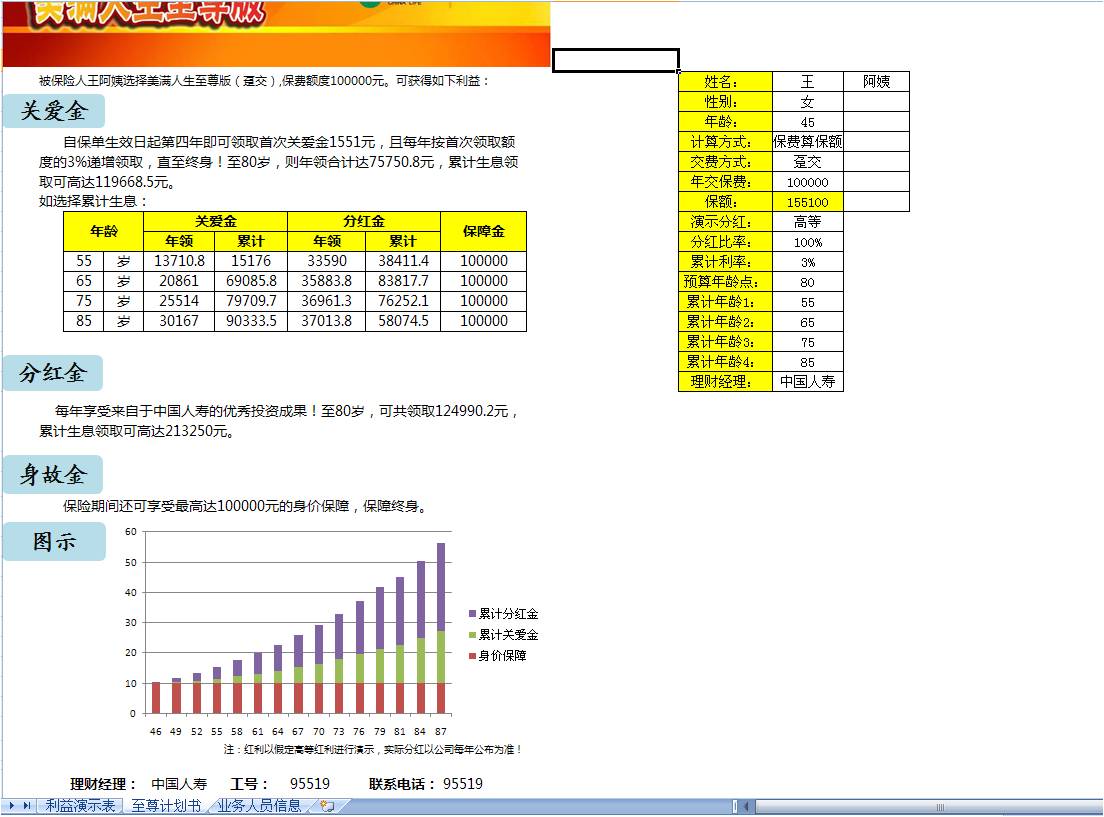Select the 理财经理 value 中国人寿 in the input table
The width and height of the screenshot is (1104, 817).
coord(808,382)
